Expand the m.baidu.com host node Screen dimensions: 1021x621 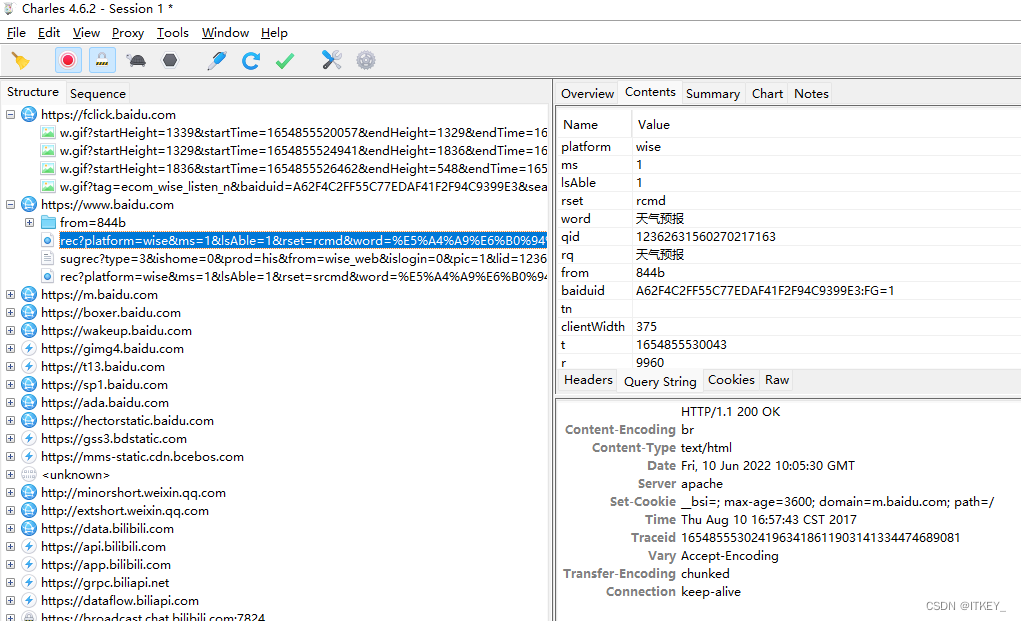click(10, 294)
